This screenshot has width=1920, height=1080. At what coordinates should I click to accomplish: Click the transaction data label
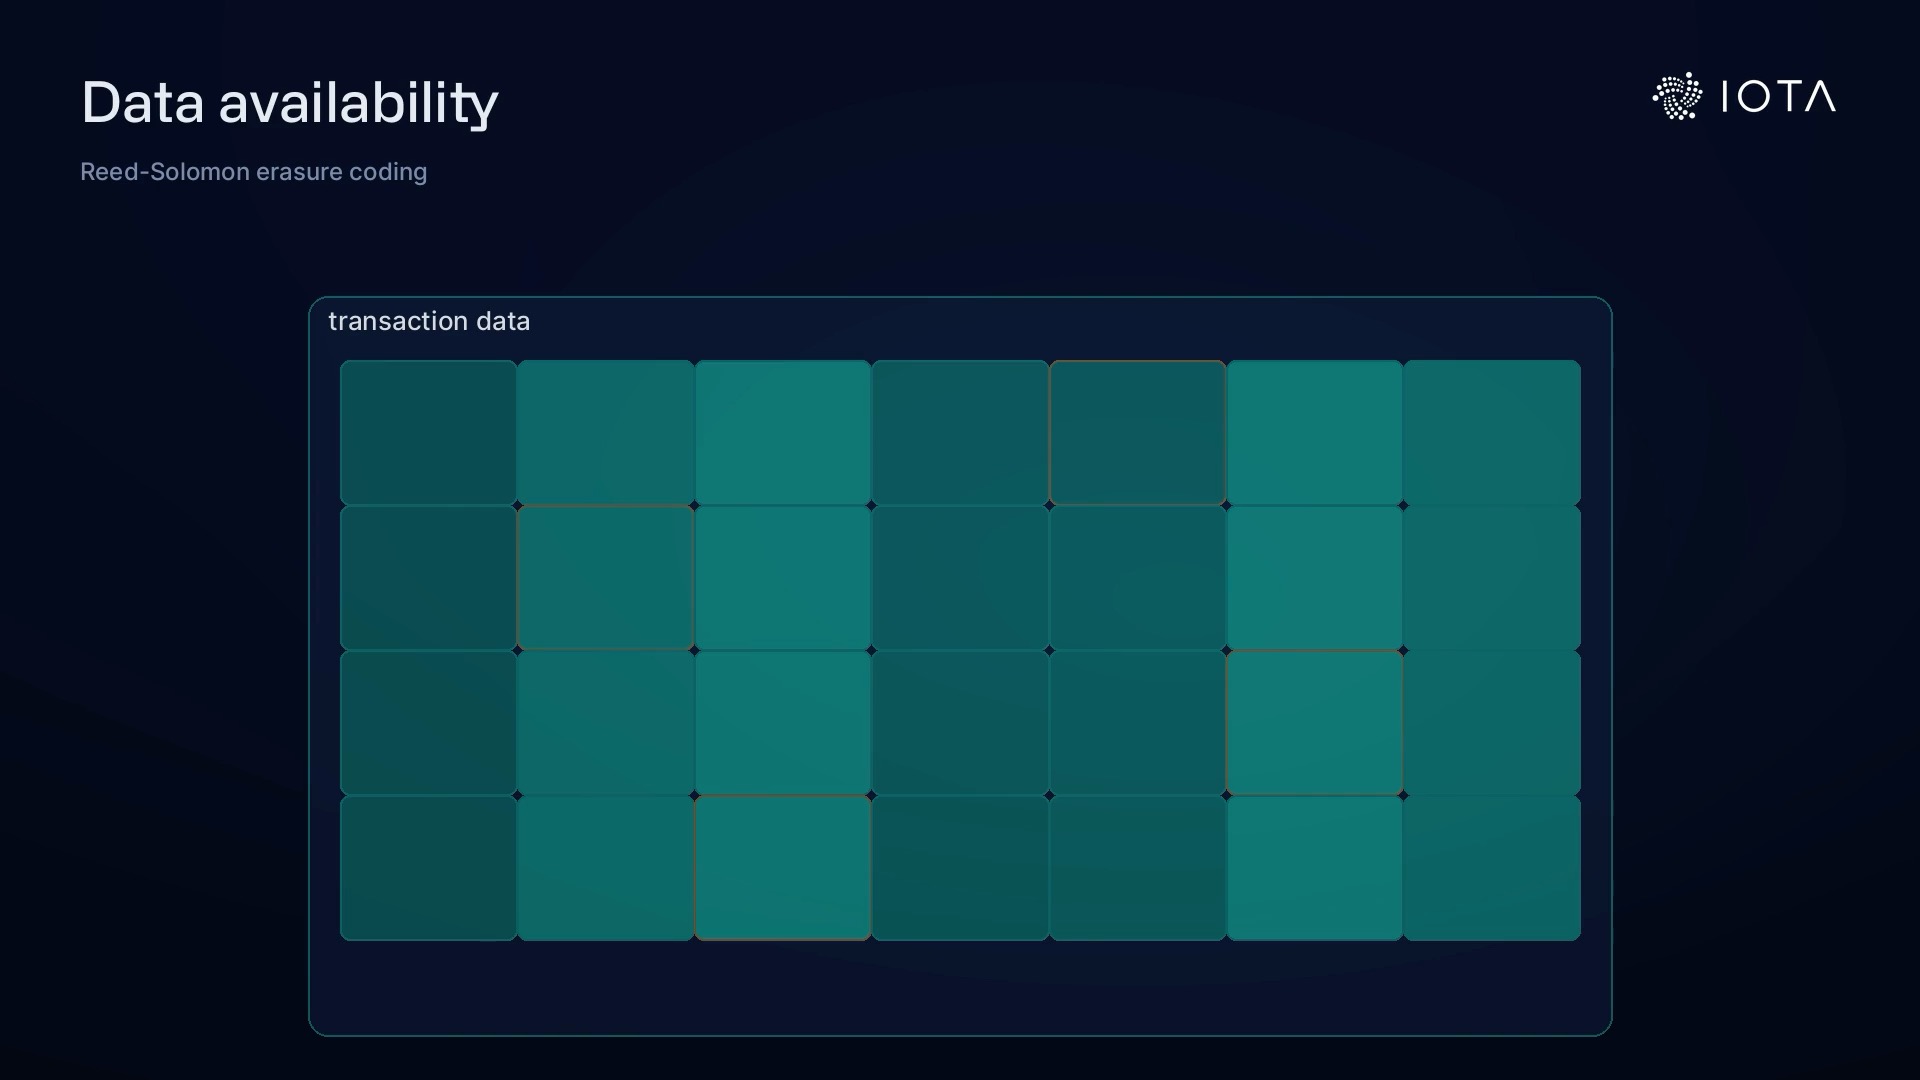pos(429,321)
